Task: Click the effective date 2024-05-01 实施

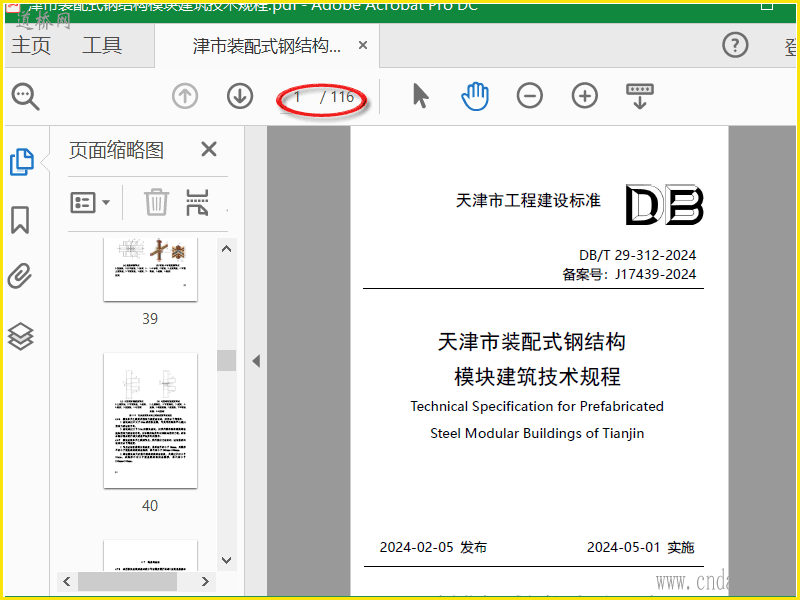Action: click(641, 547)
